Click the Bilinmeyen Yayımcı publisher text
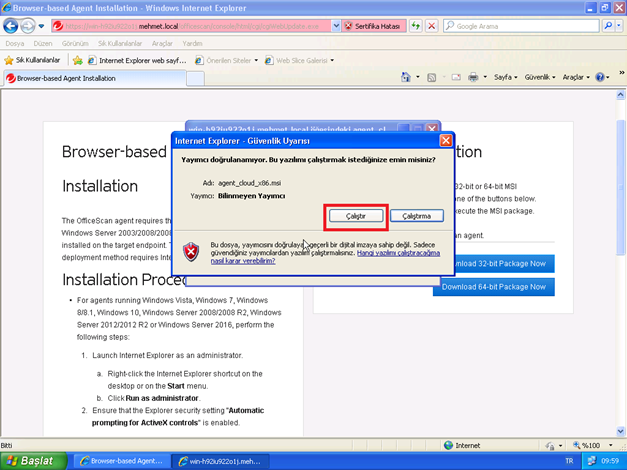The height and width of the screenshot is (470, 627). tap(252, 196)
